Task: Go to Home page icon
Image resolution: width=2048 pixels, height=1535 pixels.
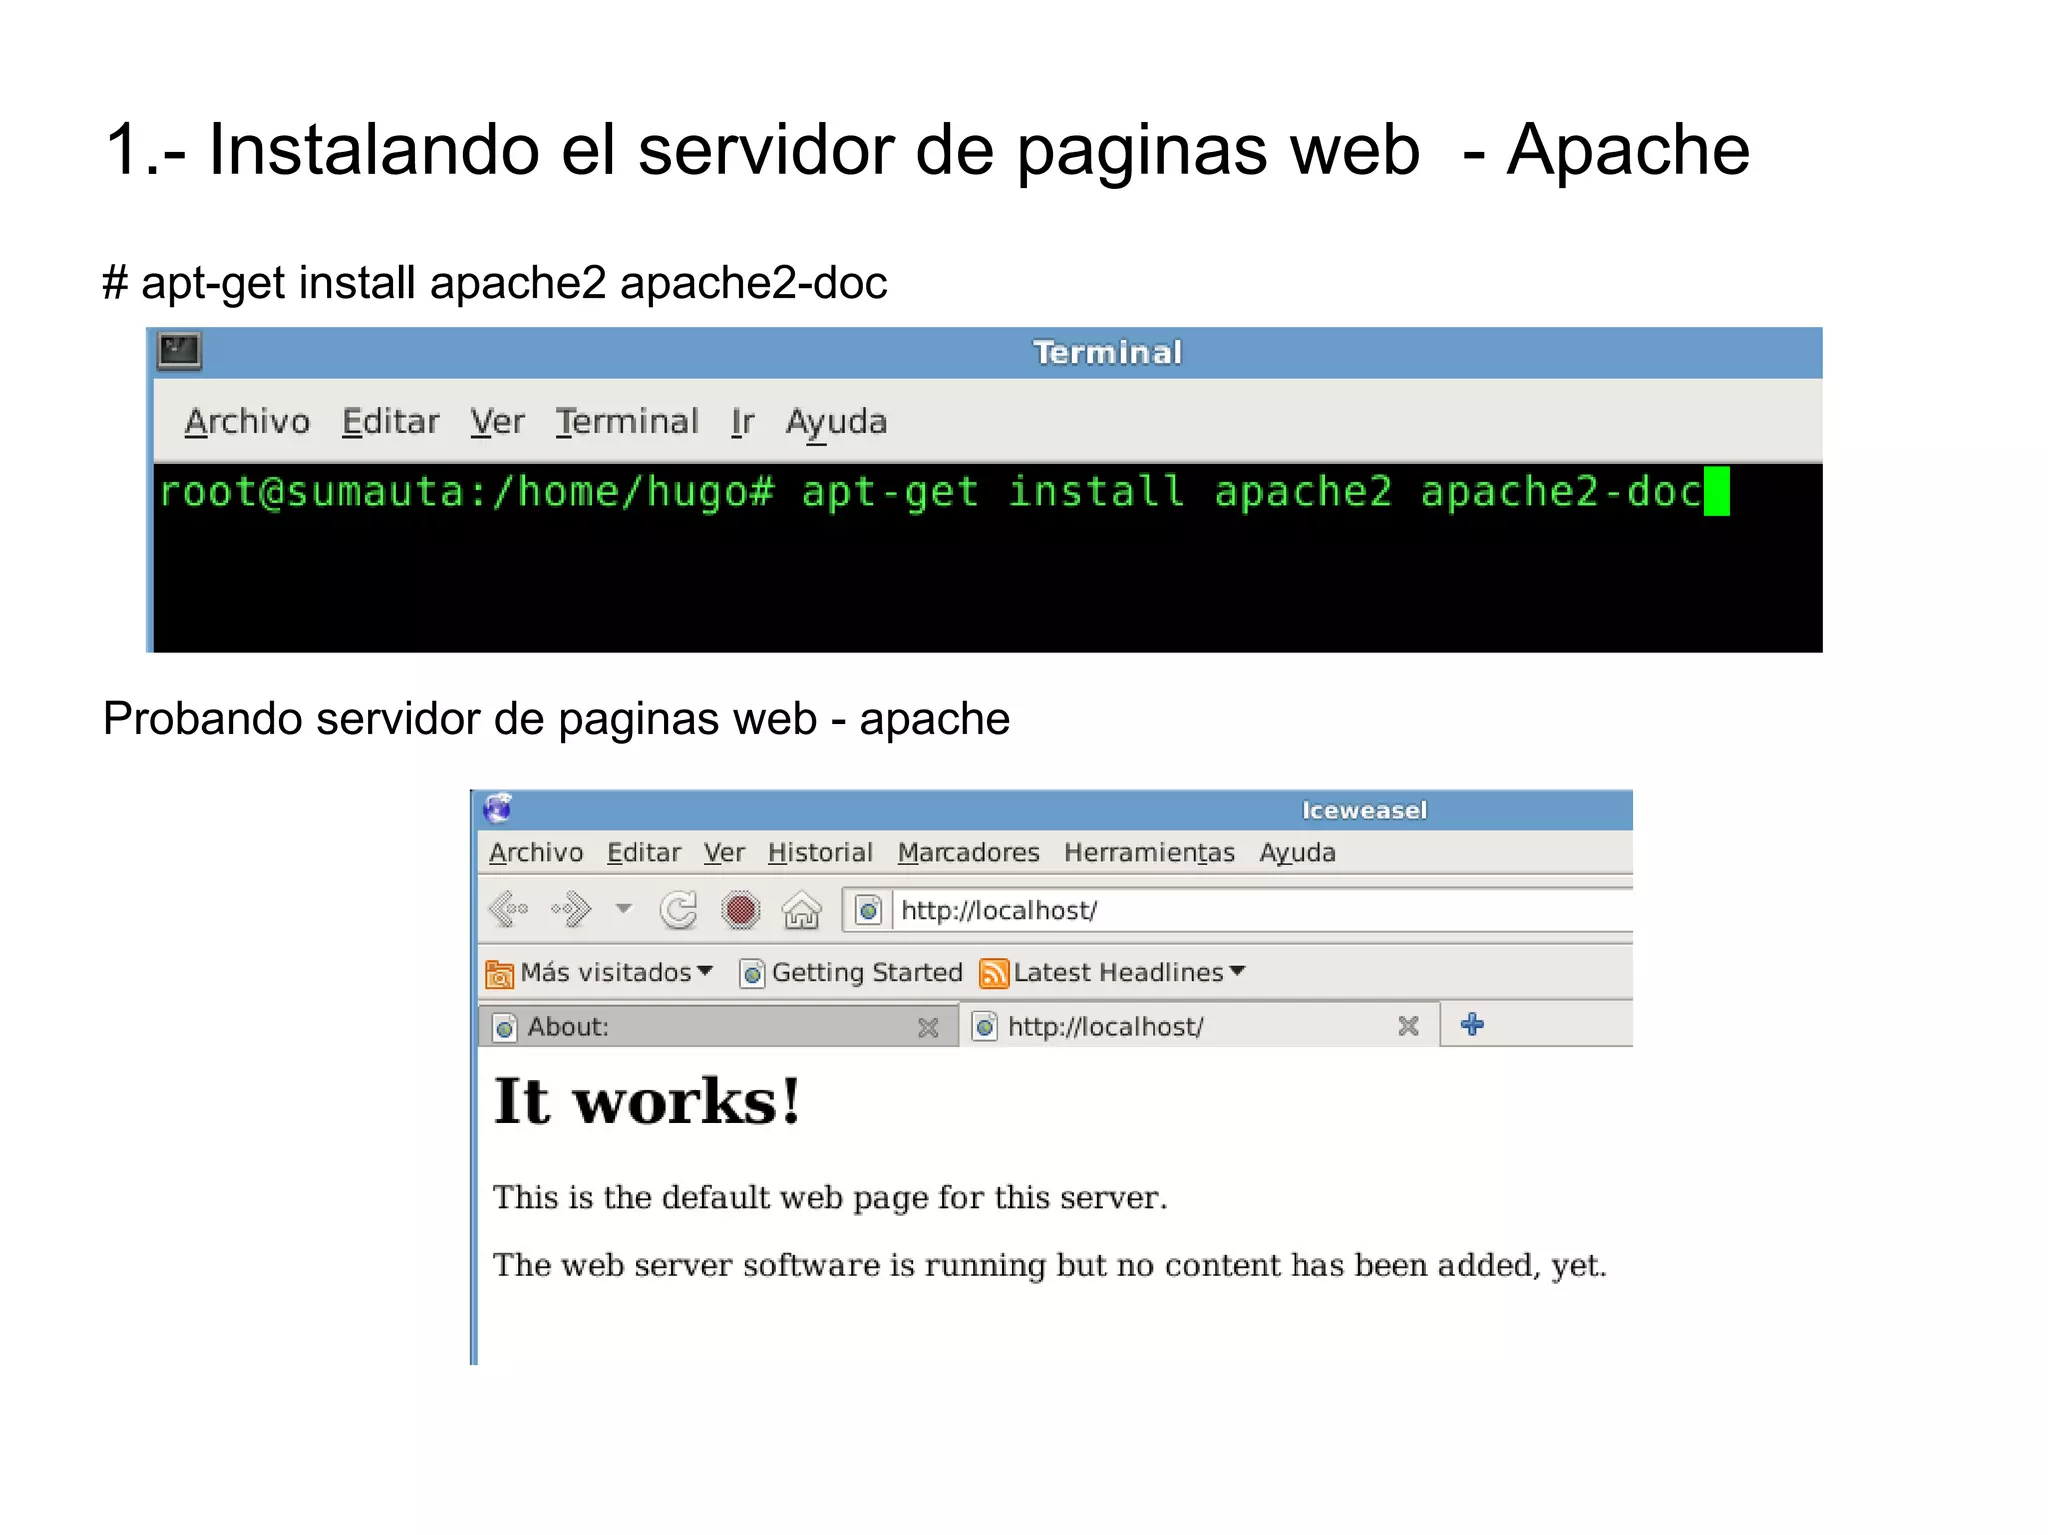Action: [802, 910]
